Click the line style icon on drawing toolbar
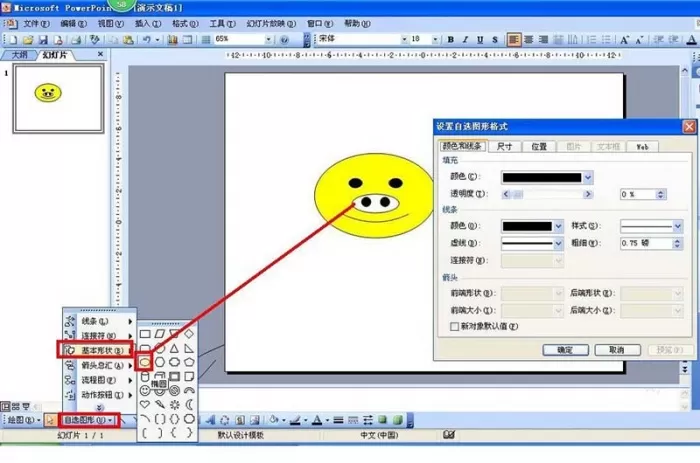The height and width of the screenshot is (463, 700). click(x=338, y=420)
